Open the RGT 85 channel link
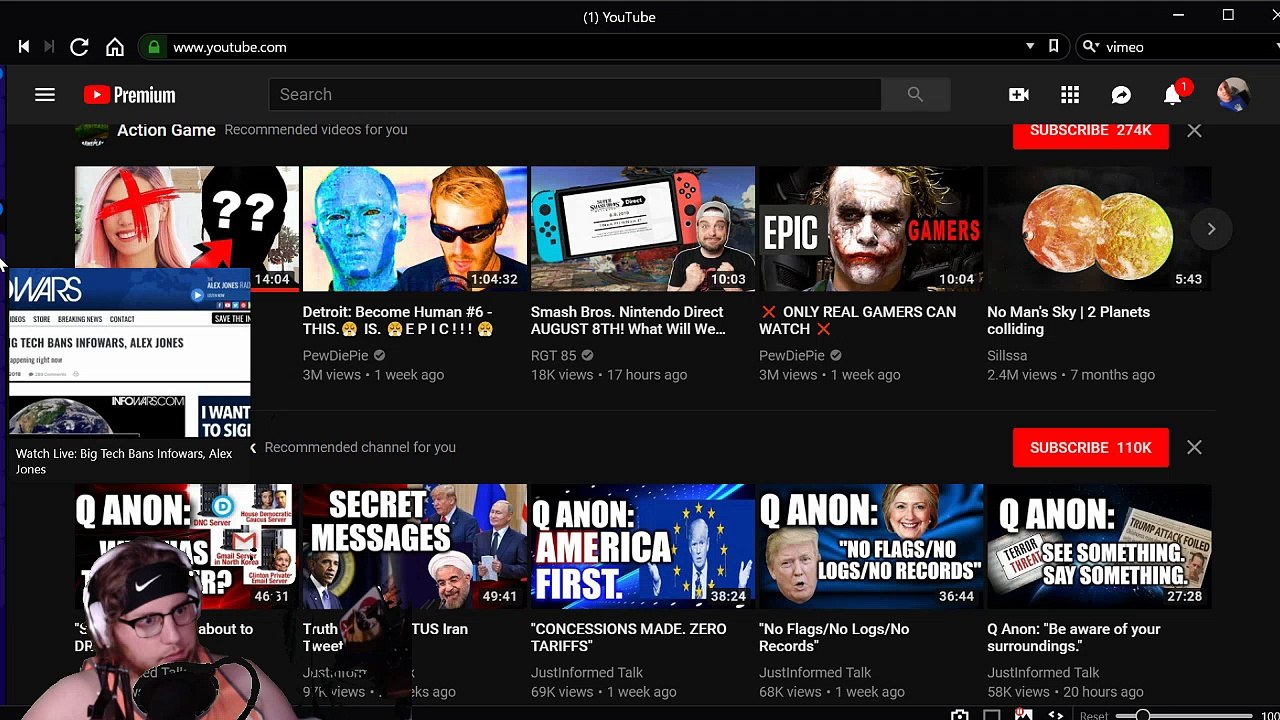The height and width of the screenshot is (720, 1280). (553, 355)
